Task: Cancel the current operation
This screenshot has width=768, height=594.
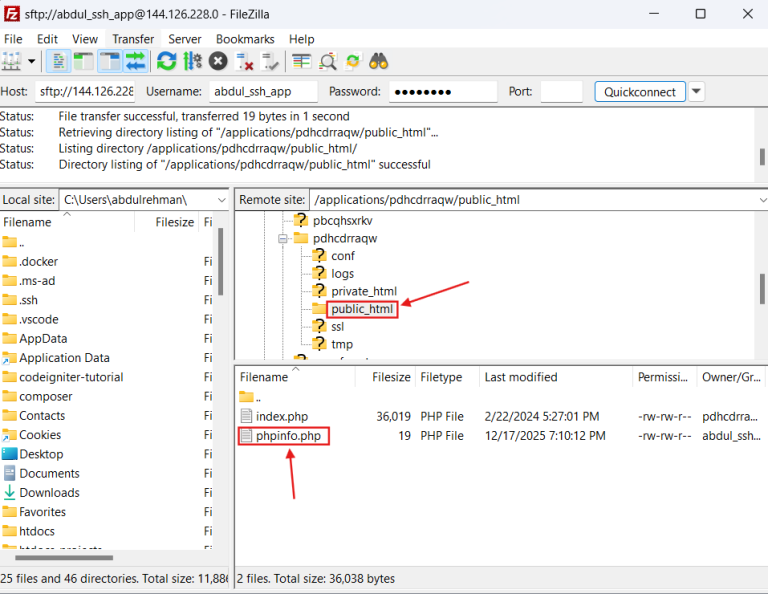Action: [218, 61]
